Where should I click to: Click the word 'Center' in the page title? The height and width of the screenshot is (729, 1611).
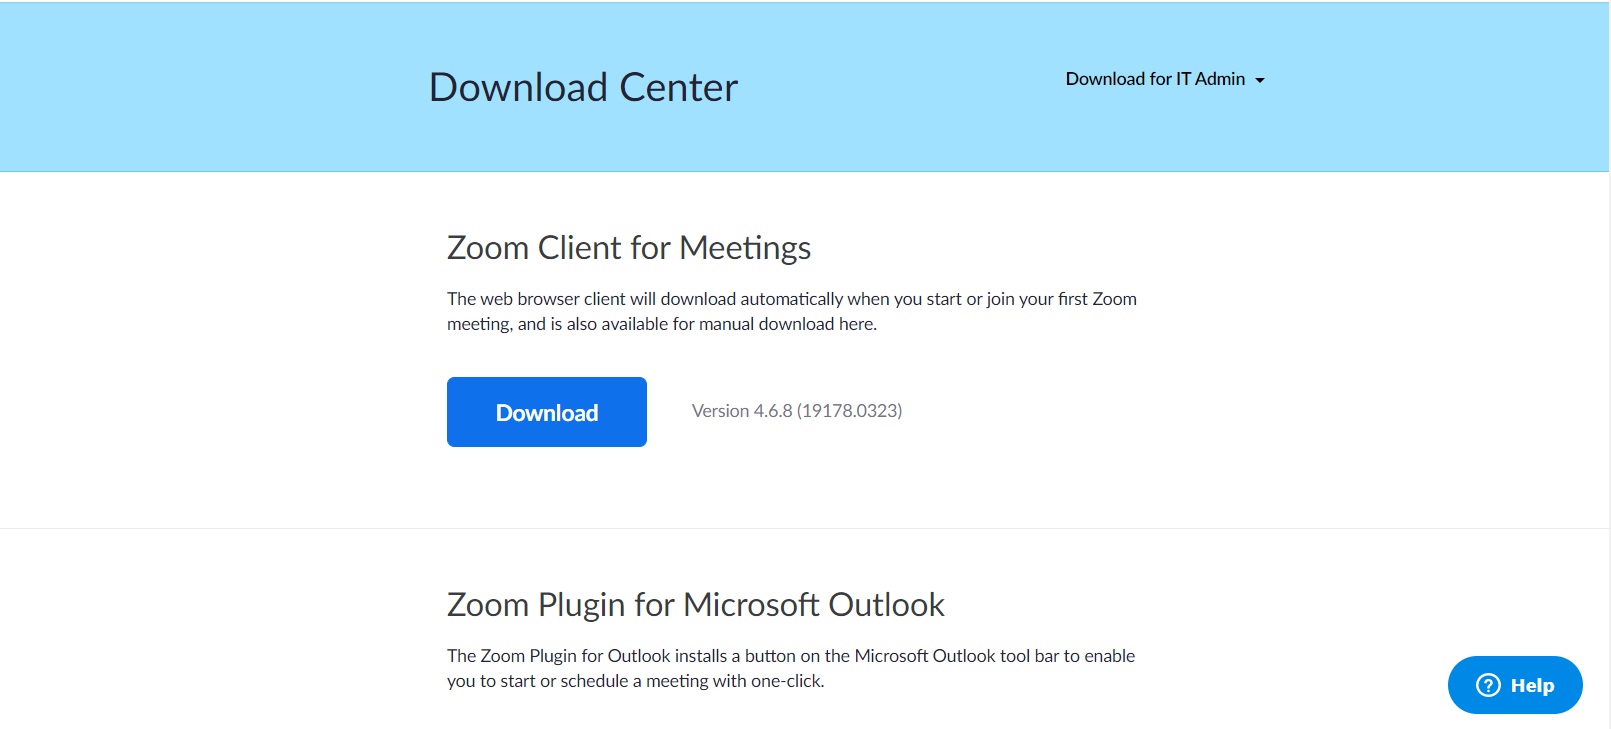click(678, 87)
